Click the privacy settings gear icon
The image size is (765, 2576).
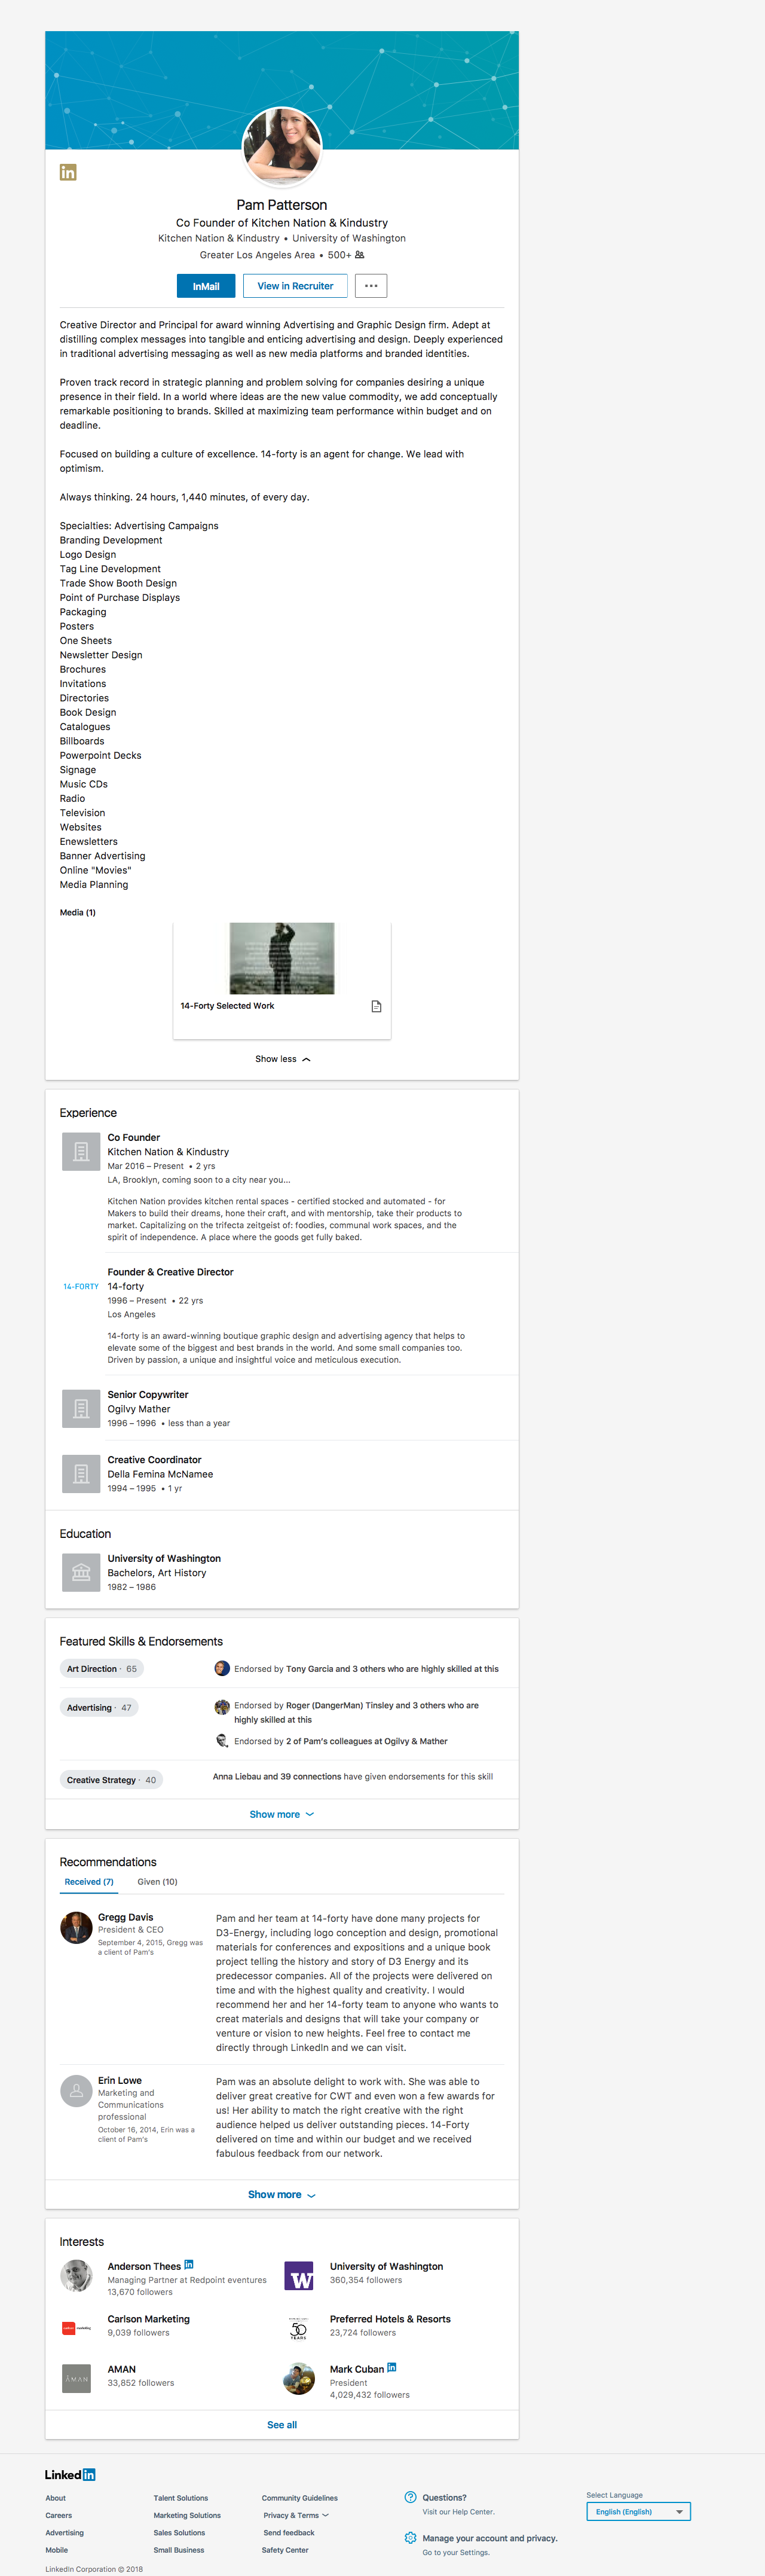[410, 2538]
